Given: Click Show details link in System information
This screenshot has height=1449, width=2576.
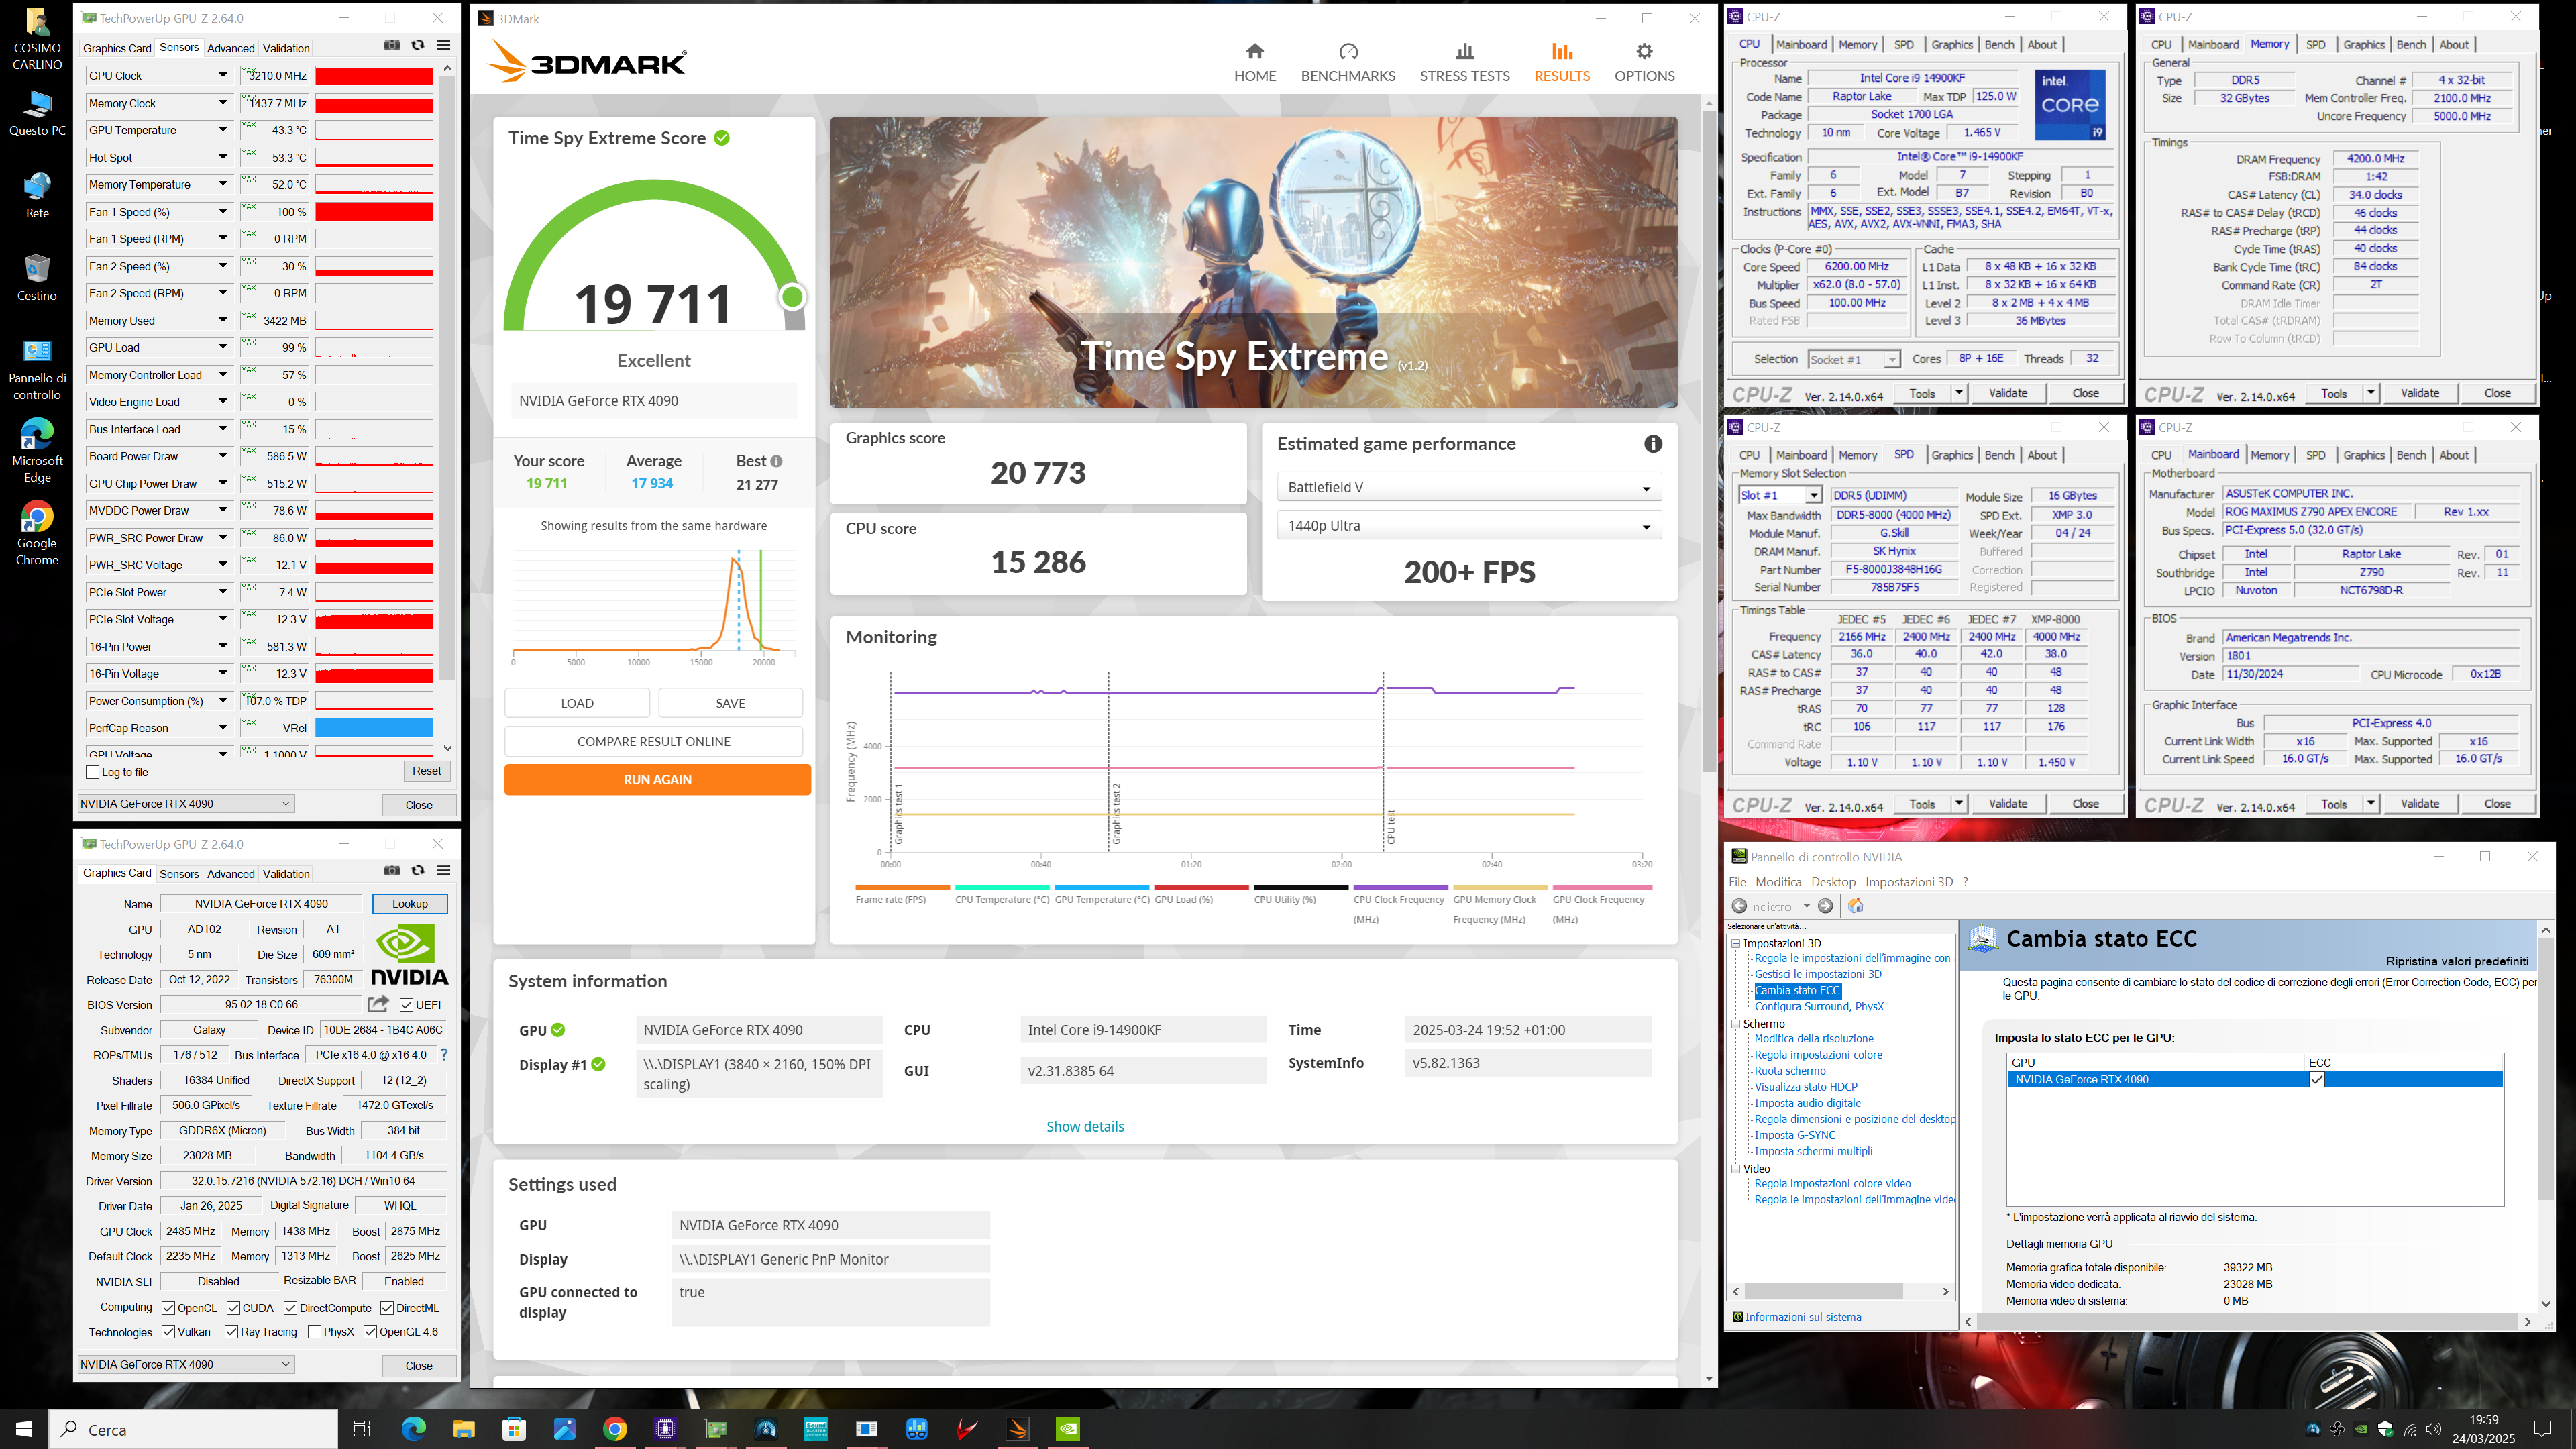Looking at the screenshot, I should [1085, 1127].
